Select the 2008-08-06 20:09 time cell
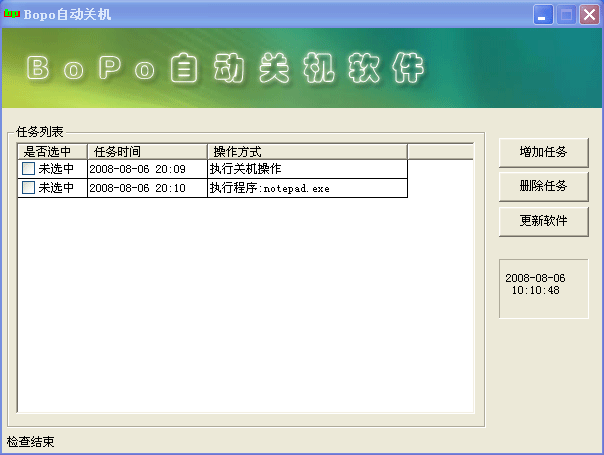 tap(146, 169)
